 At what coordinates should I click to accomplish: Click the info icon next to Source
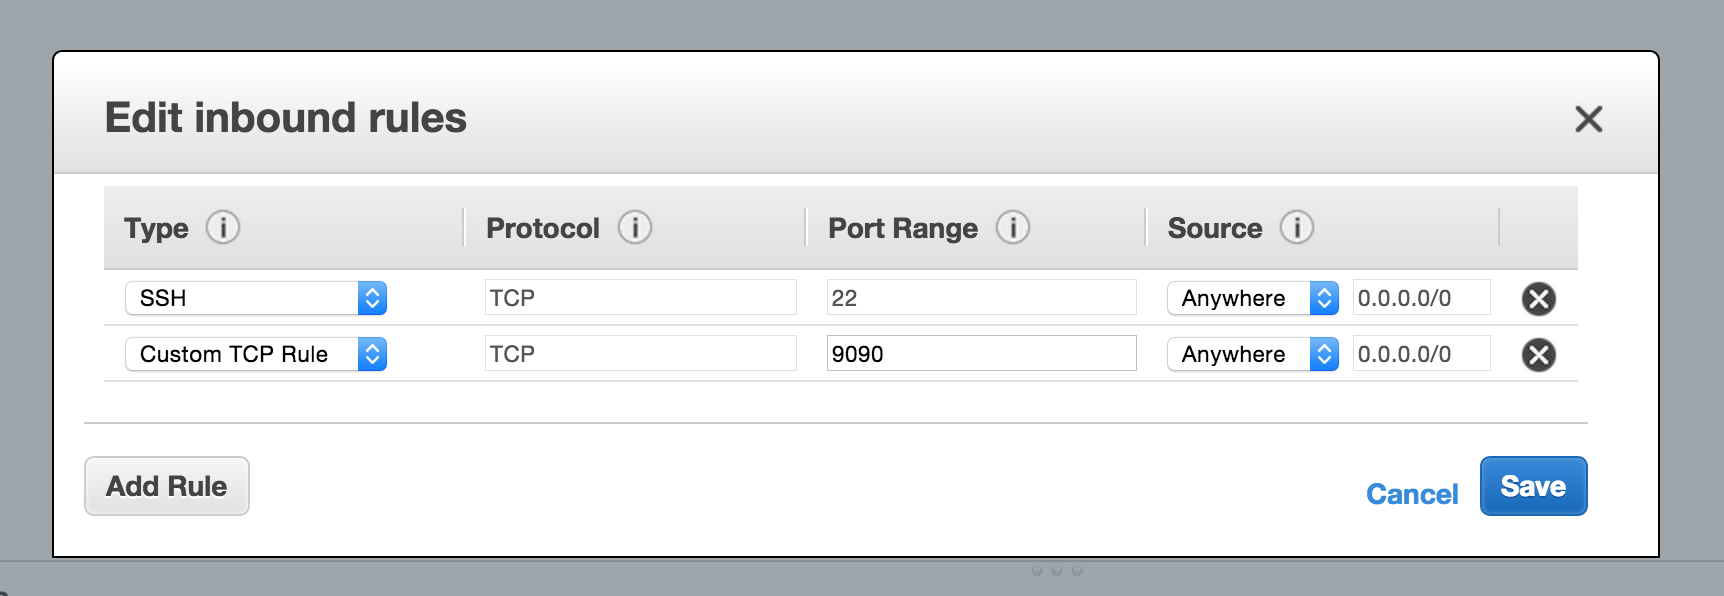pyautogui.click(x=1296, y=228)
